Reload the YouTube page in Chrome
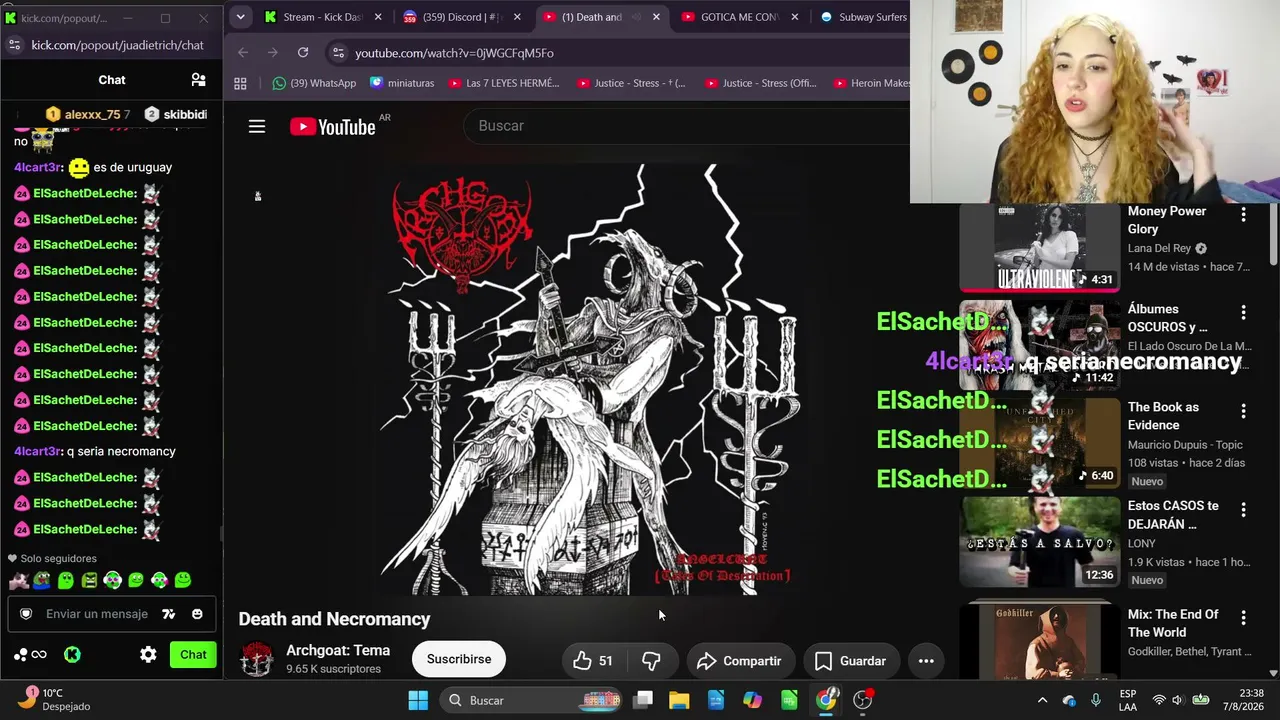 point(303,53)
